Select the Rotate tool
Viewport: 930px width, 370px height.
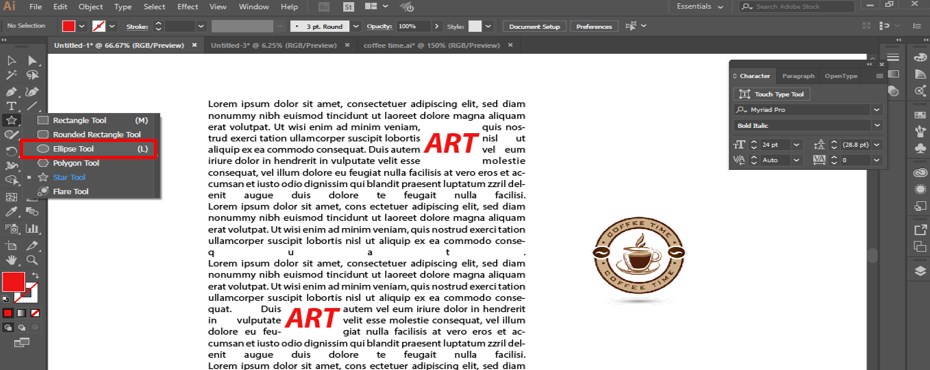coord(11,151)
